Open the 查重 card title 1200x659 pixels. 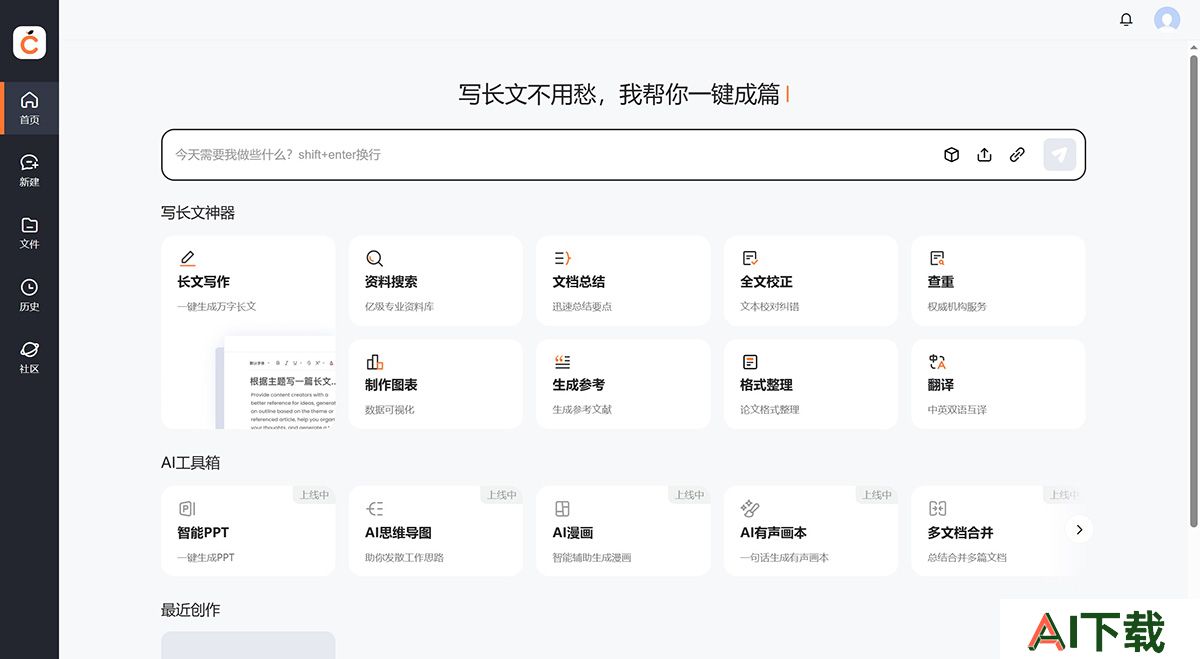940,282
